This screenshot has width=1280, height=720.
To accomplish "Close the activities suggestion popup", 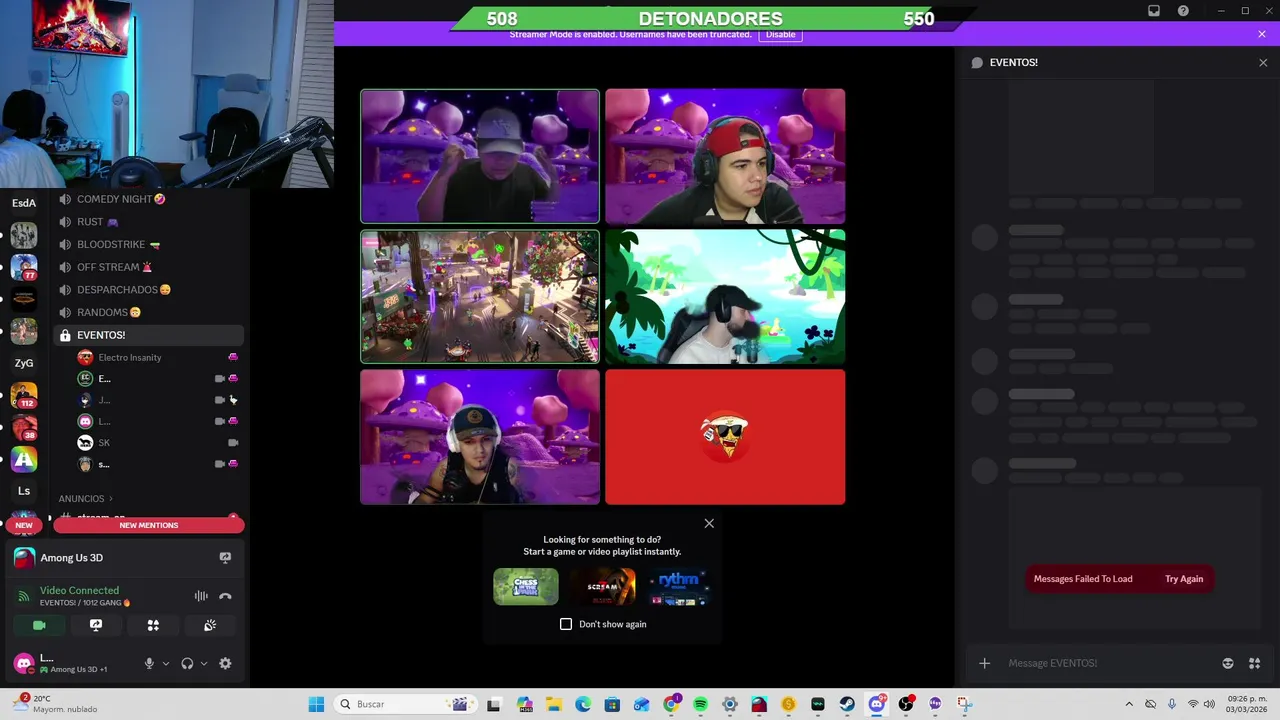I will [709, 523].
